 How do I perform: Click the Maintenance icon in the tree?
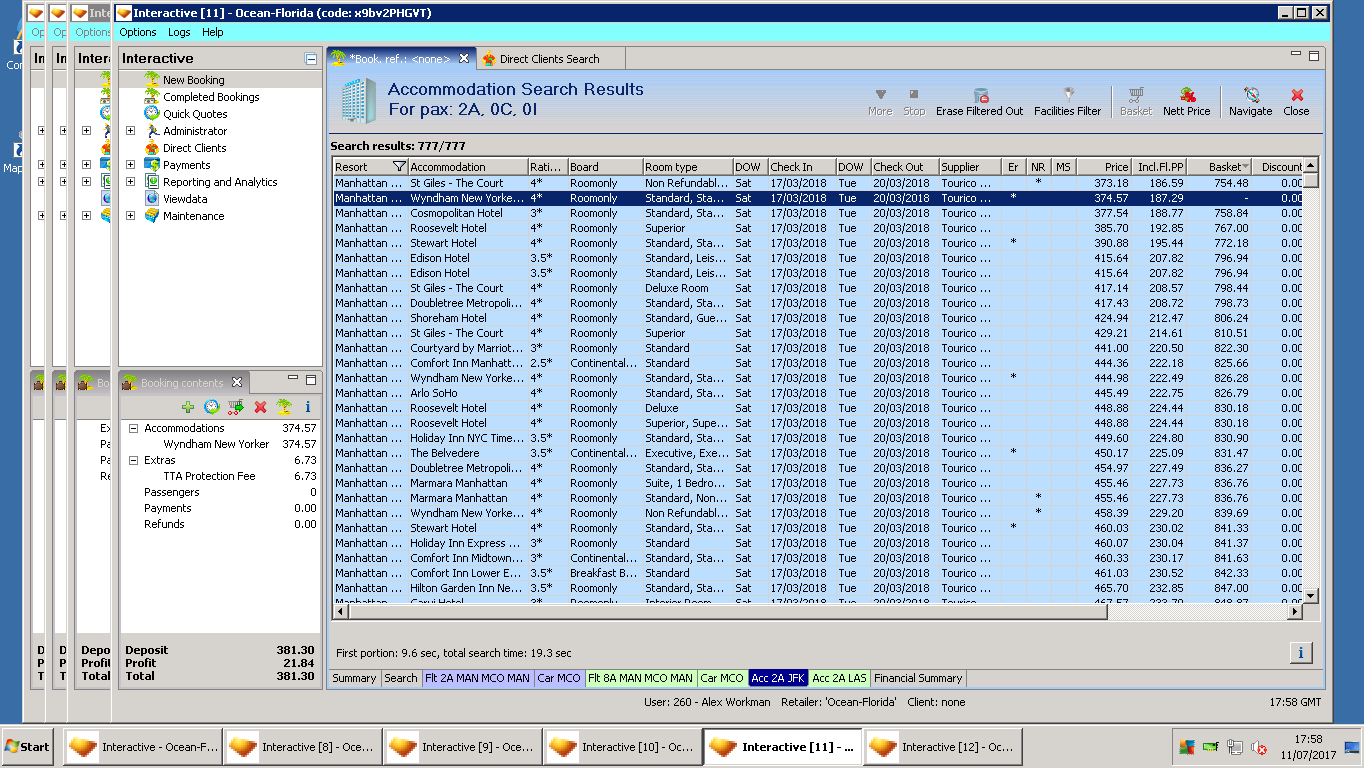tap(152, 216)
